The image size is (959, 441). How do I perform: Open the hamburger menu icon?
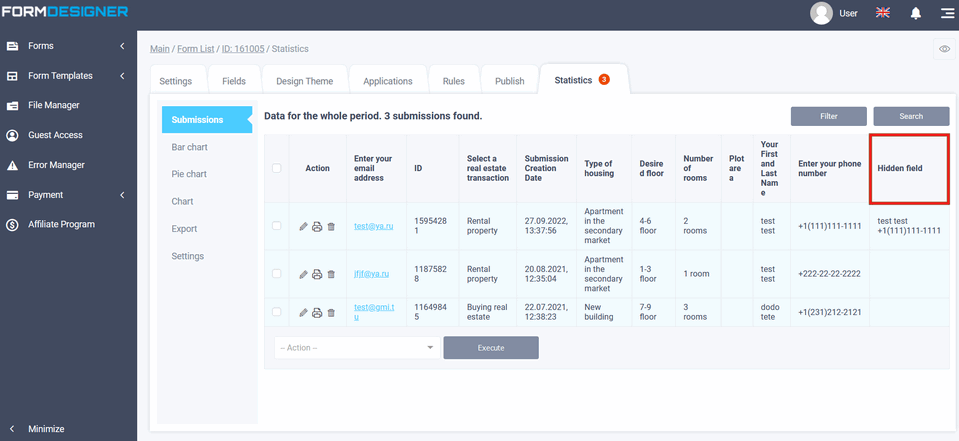click(x=947, y=13)
